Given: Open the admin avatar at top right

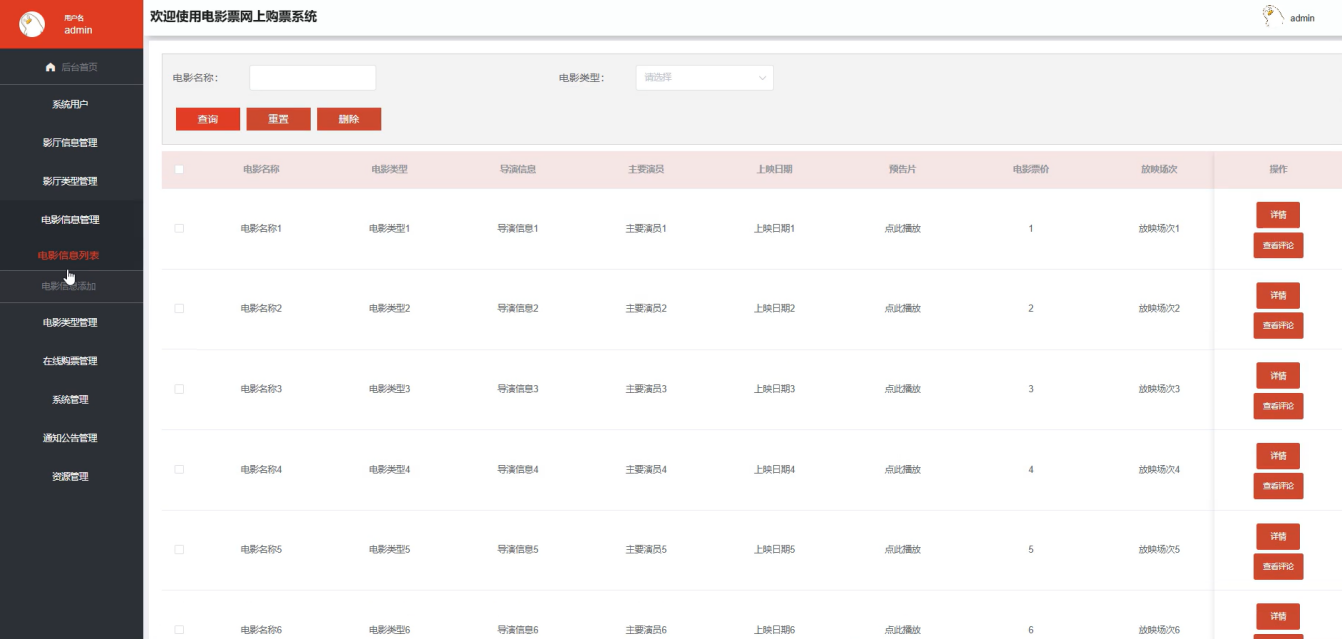Looking at the screenshot, I should pos(1273,16).
